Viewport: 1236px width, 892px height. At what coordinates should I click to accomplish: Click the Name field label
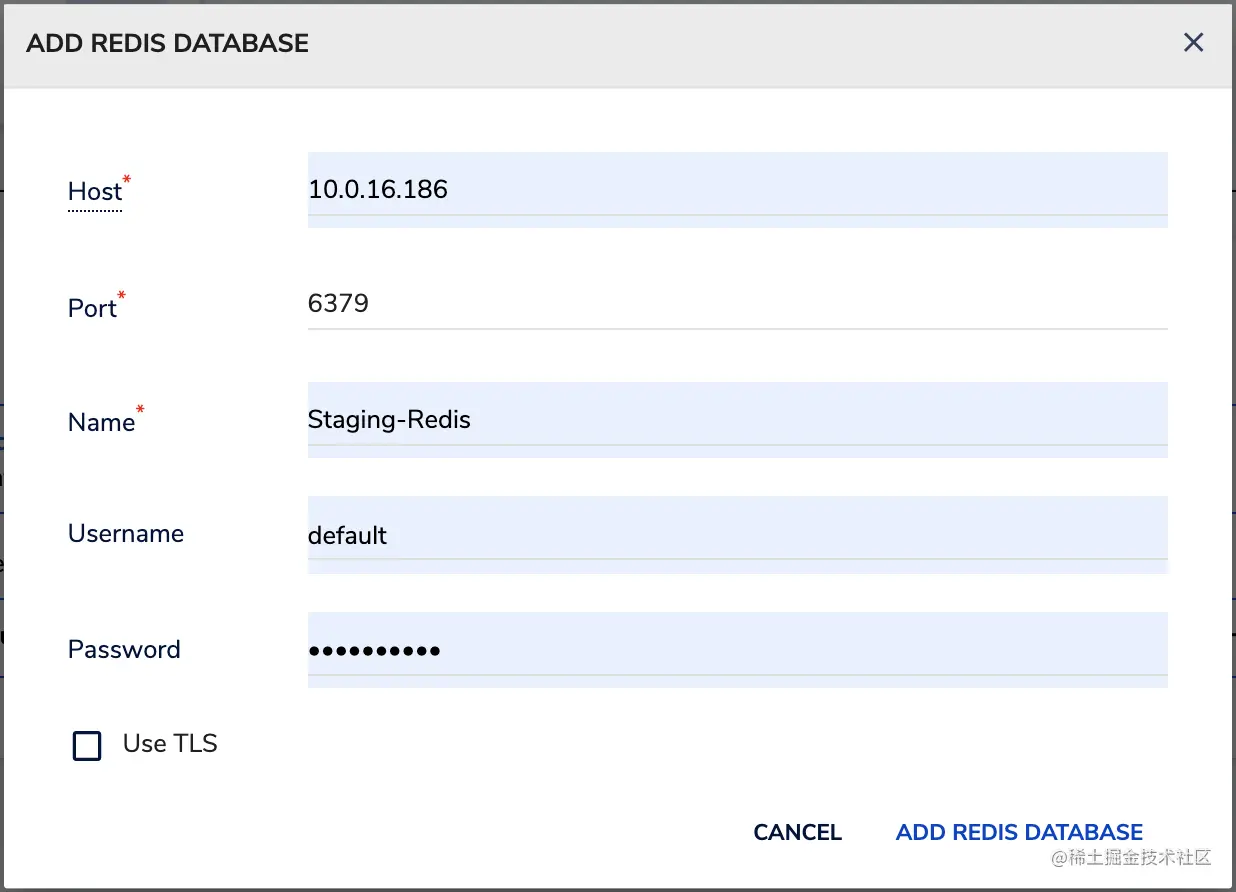tap(101, 423)
